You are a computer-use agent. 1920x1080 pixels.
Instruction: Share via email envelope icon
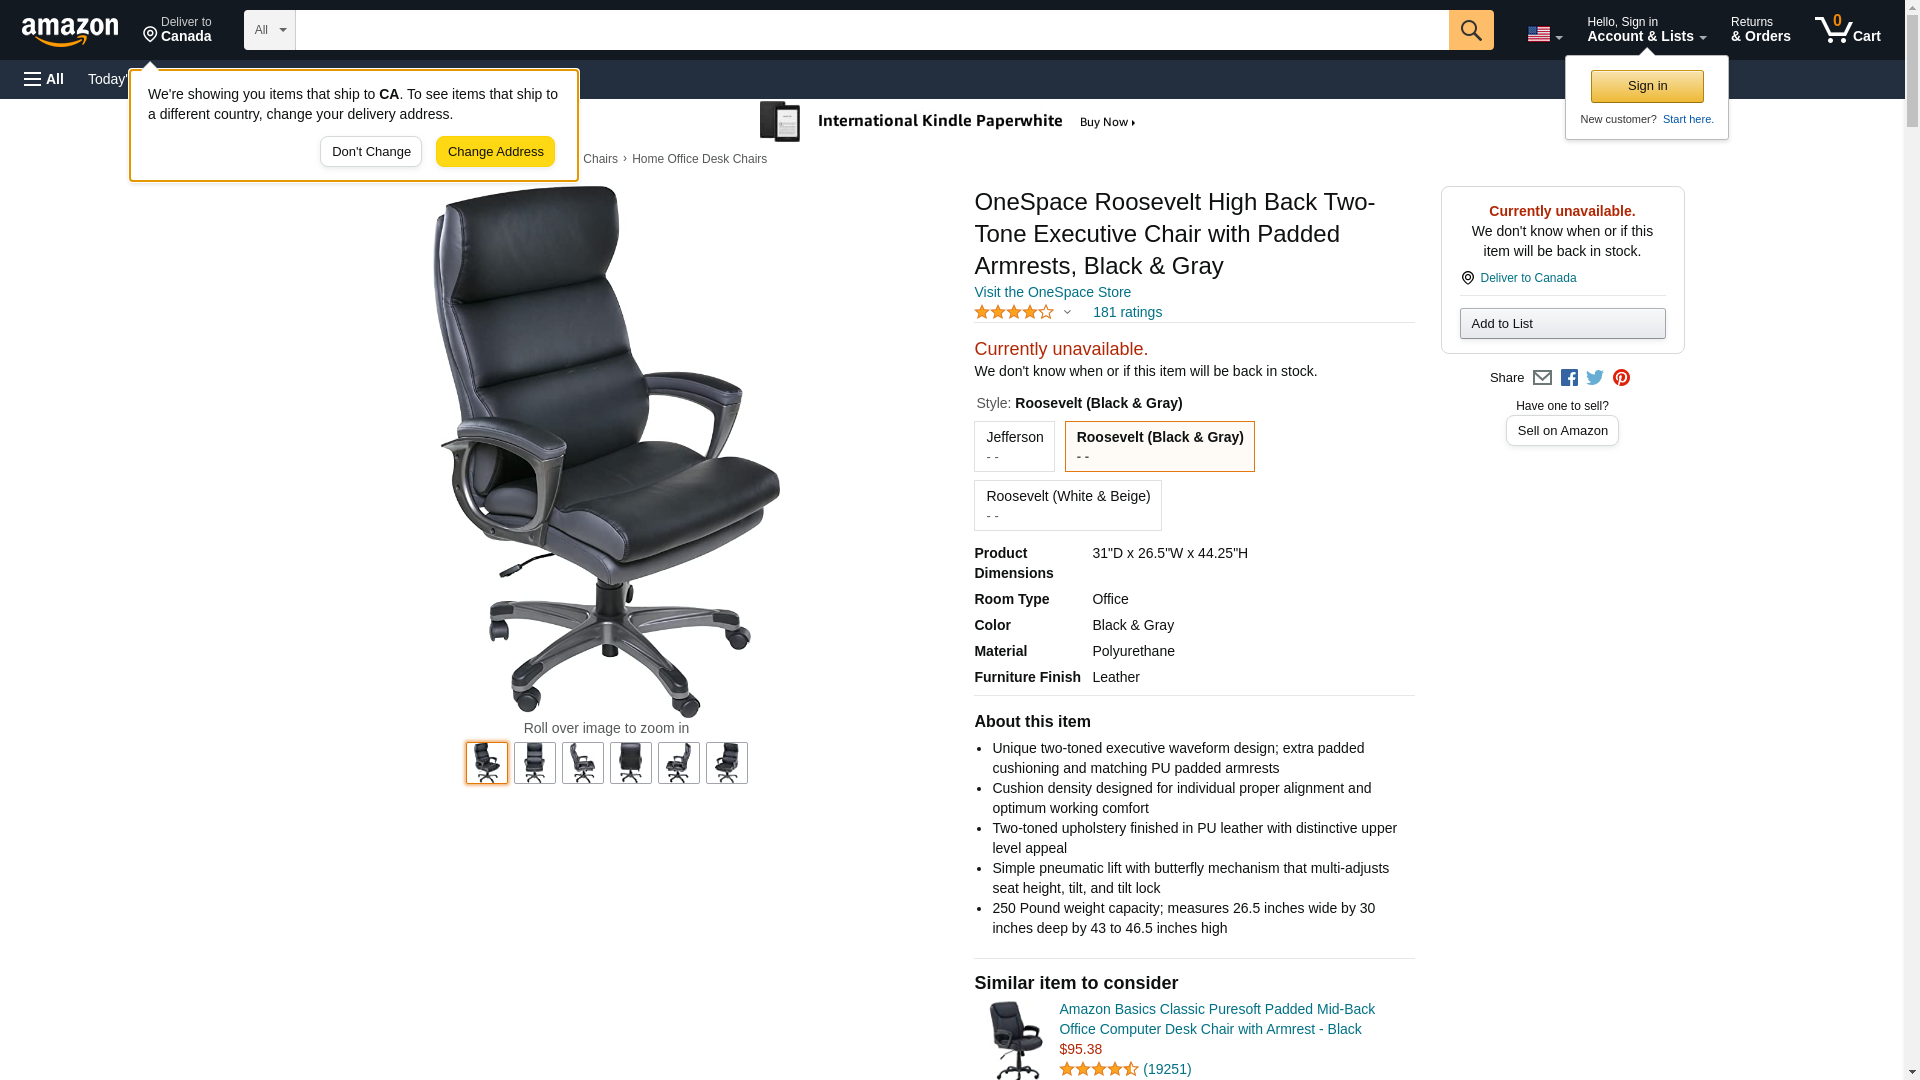1542,378
